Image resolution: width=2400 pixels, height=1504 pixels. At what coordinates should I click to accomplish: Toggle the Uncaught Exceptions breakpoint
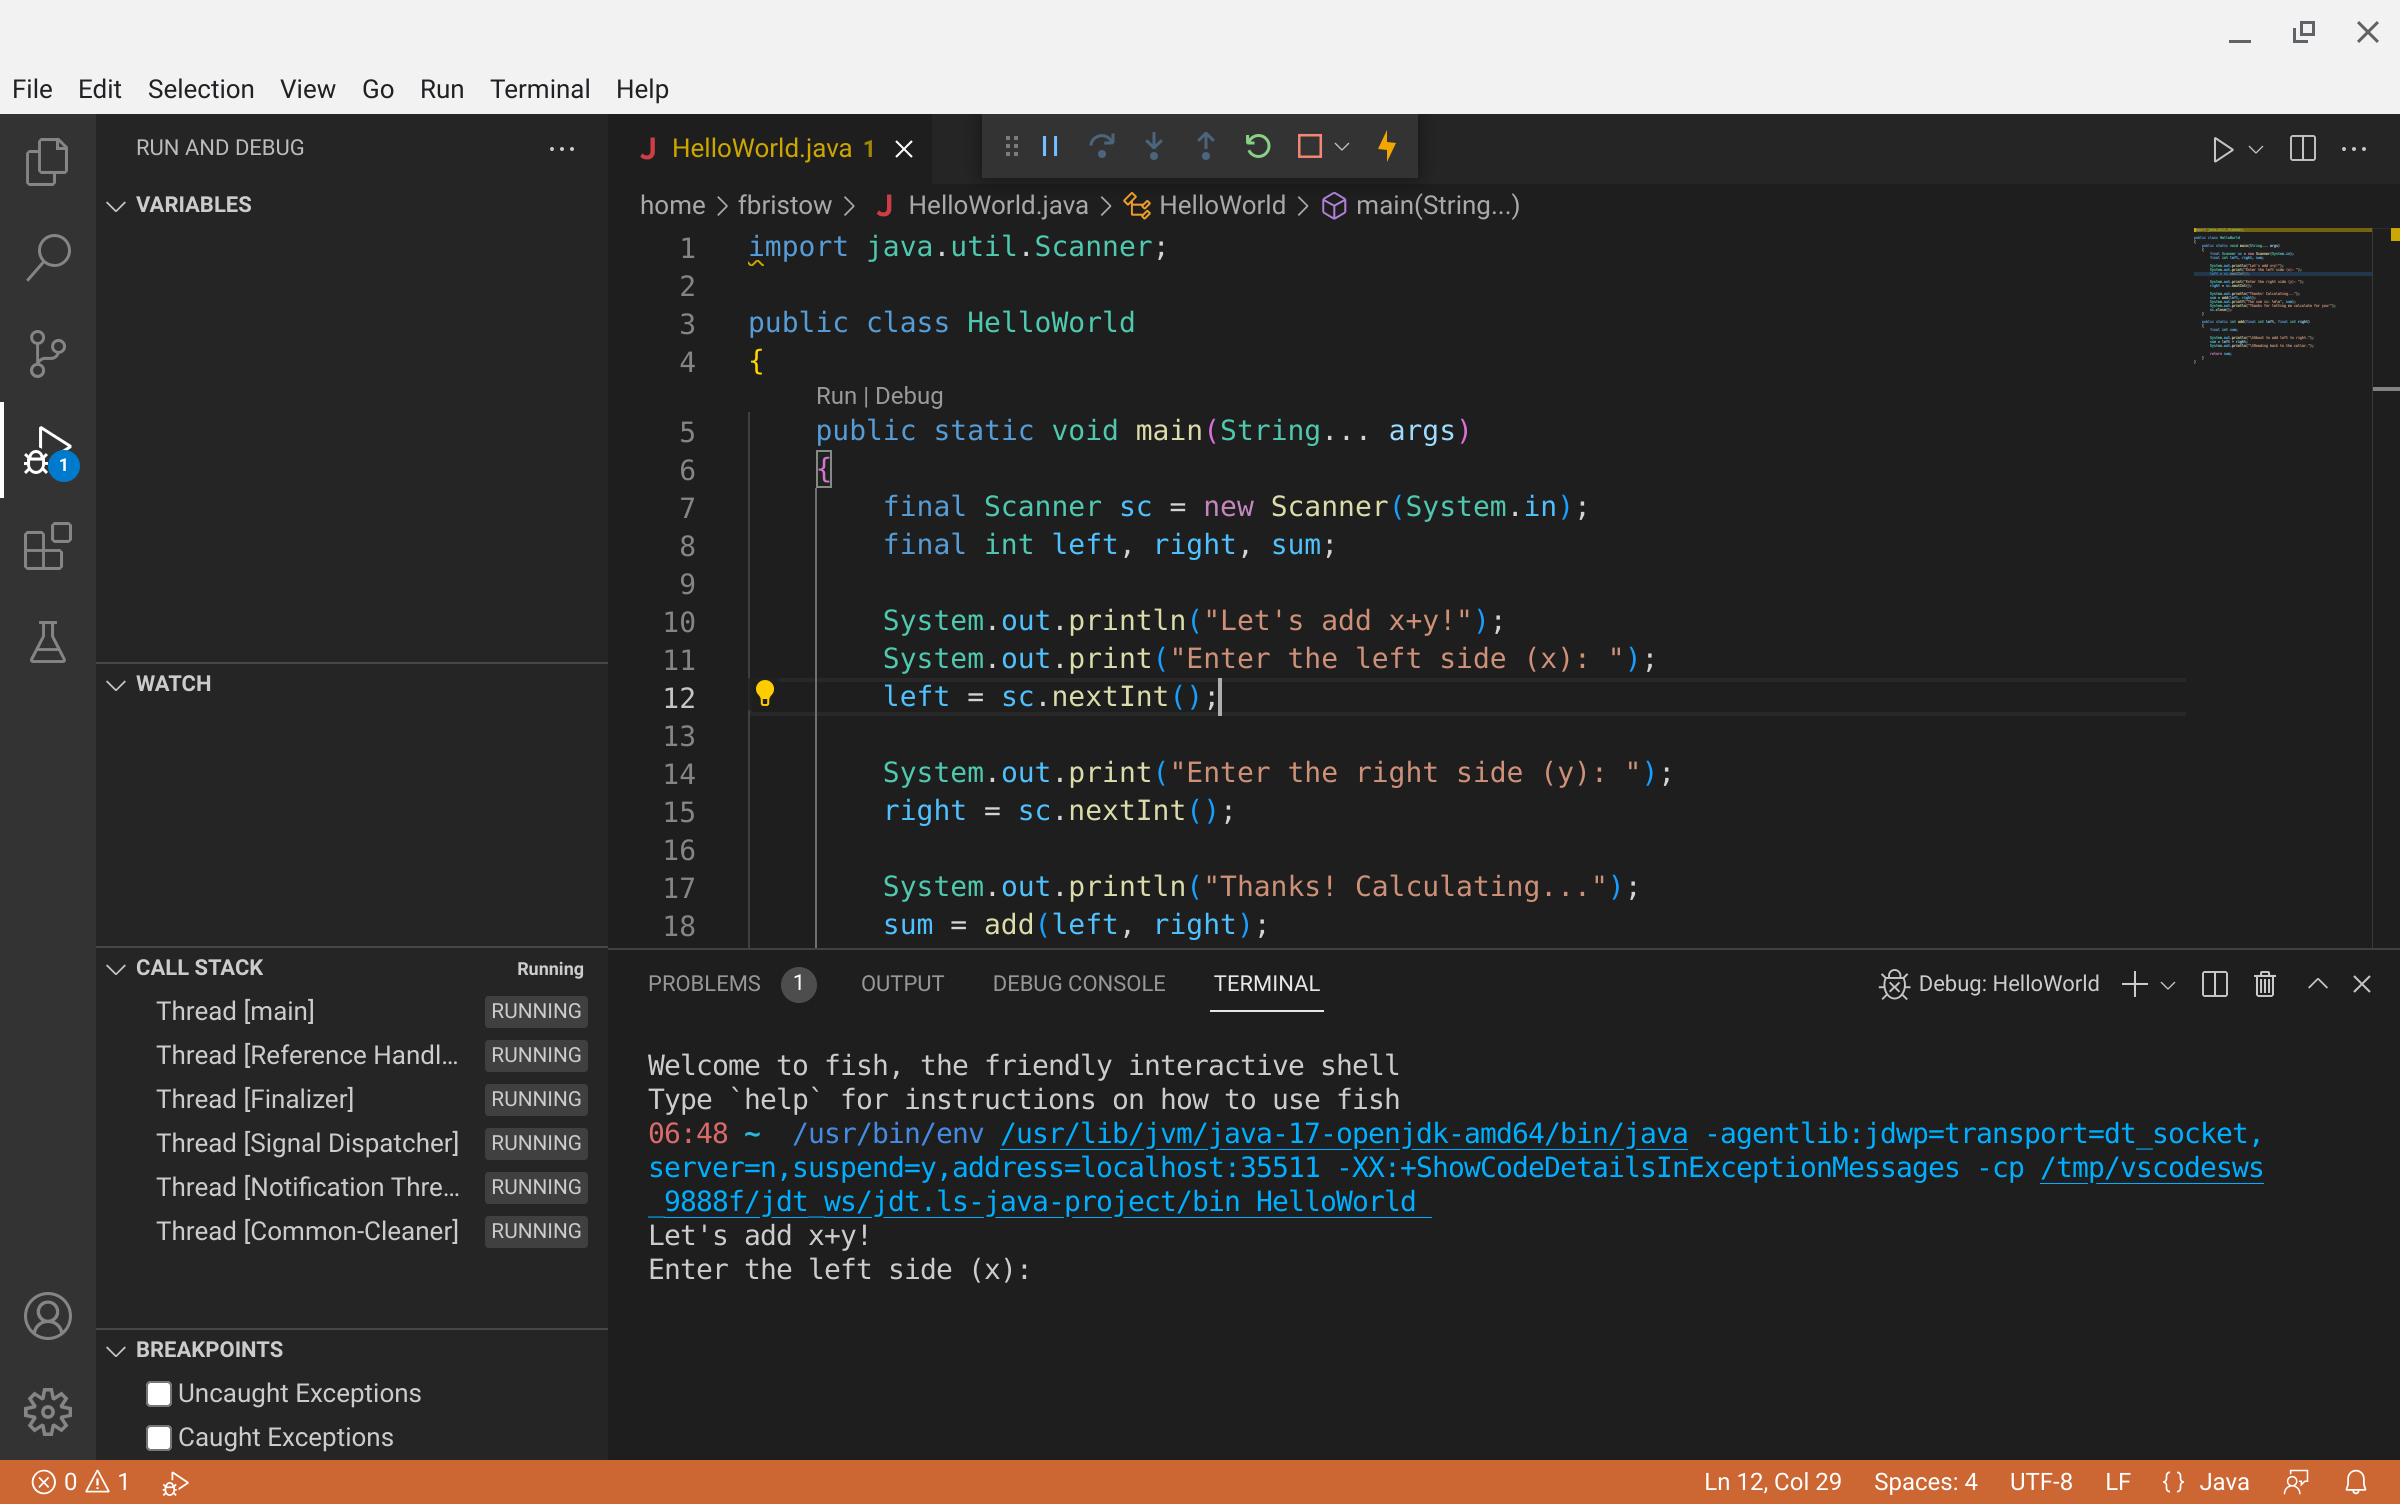[x=159, y=1393]
